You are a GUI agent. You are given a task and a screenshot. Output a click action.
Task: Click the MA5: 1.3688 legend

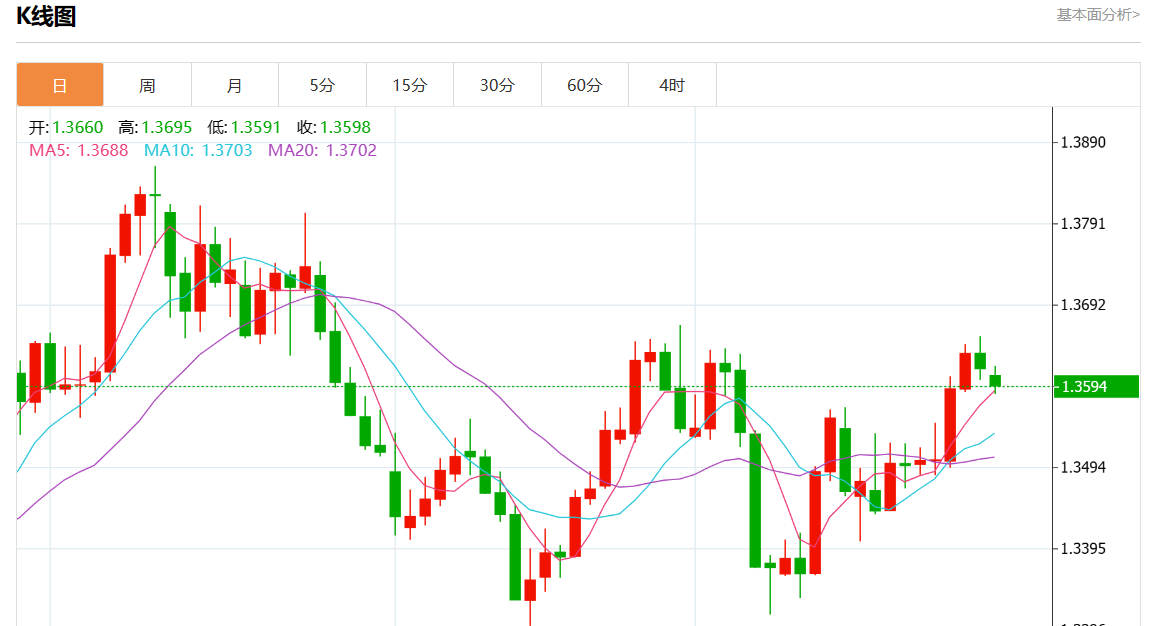click(x=78, y=150)
